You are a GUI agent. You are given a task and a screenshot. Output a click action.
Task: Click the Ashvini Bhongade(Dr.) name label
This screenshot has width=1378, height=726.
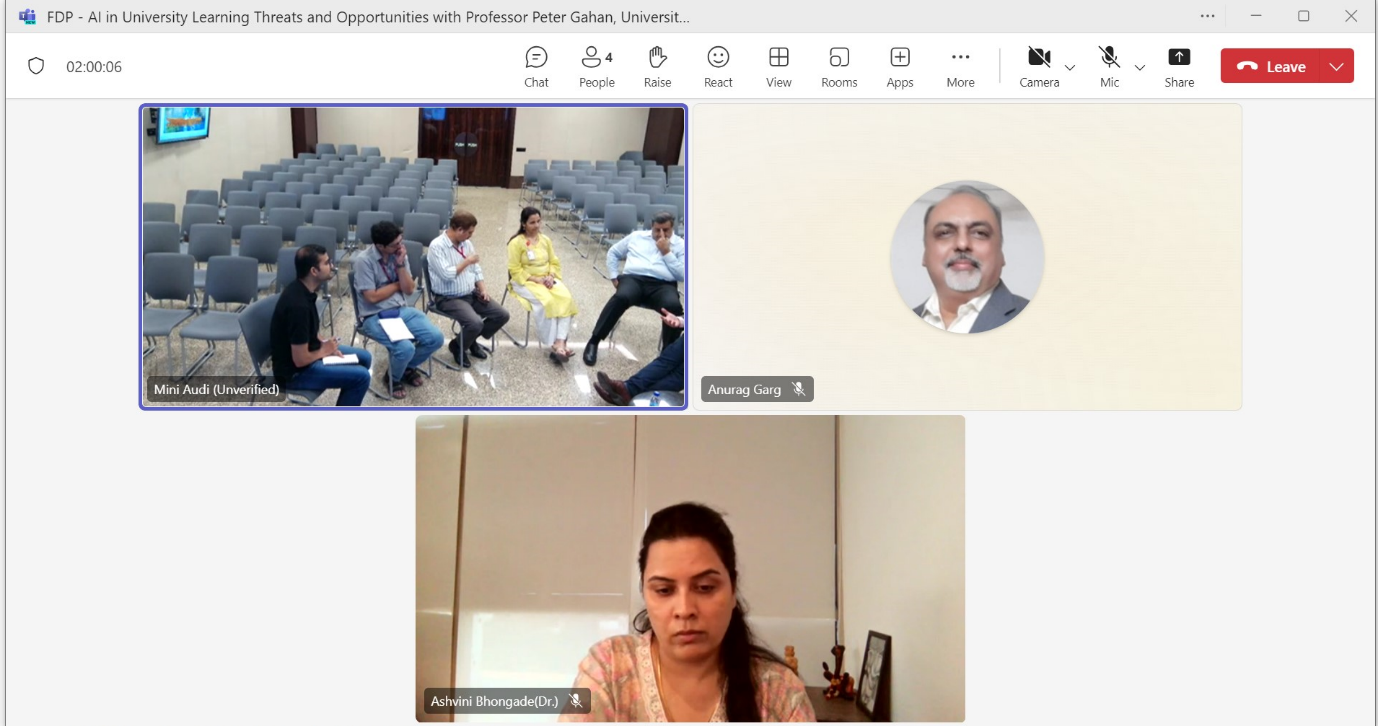495,701
